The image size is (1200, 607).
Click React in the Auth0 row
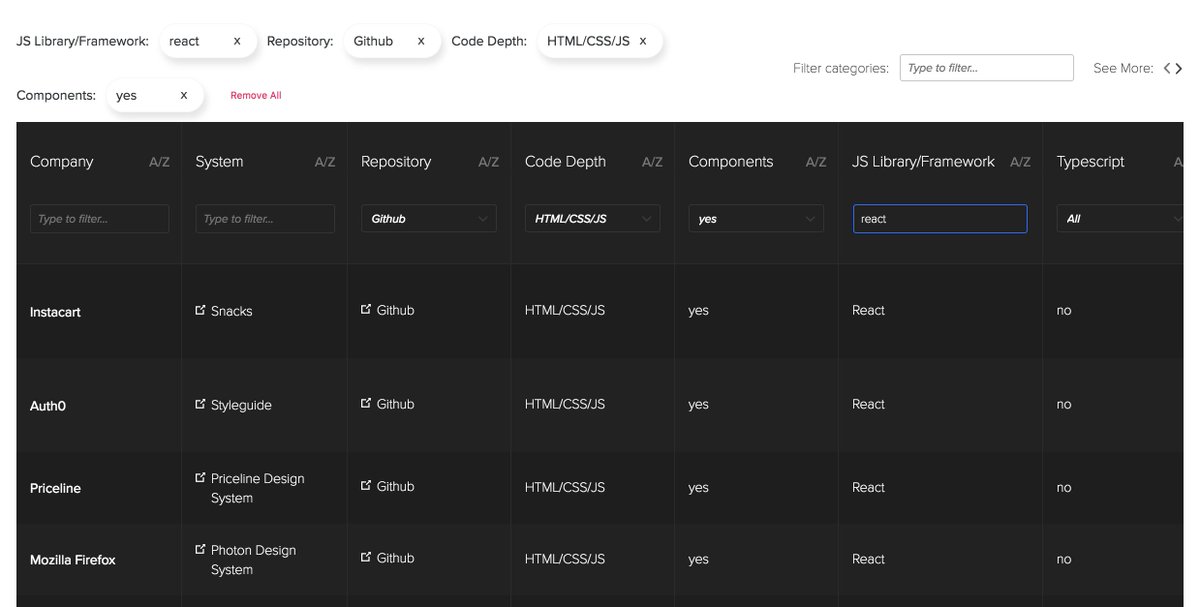click(x=868, y=404)
